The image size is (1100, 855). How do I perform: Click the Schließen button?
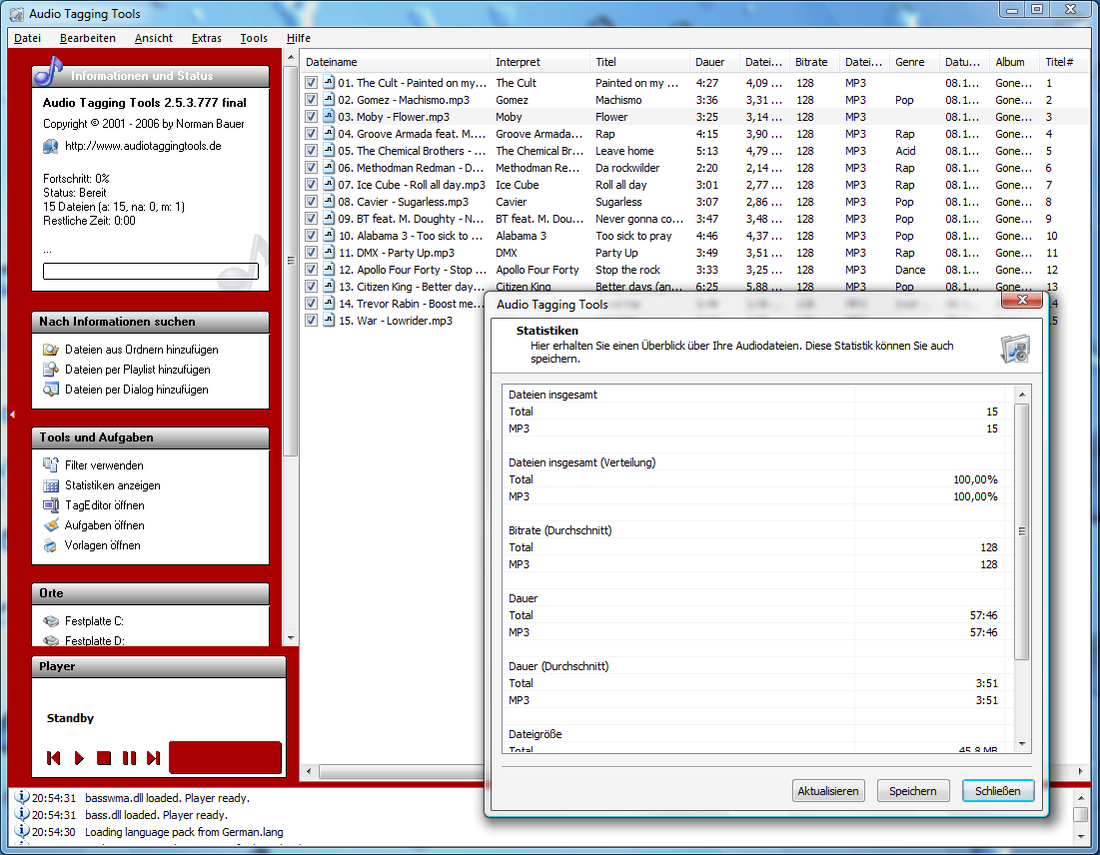click(x=998, y=790)
